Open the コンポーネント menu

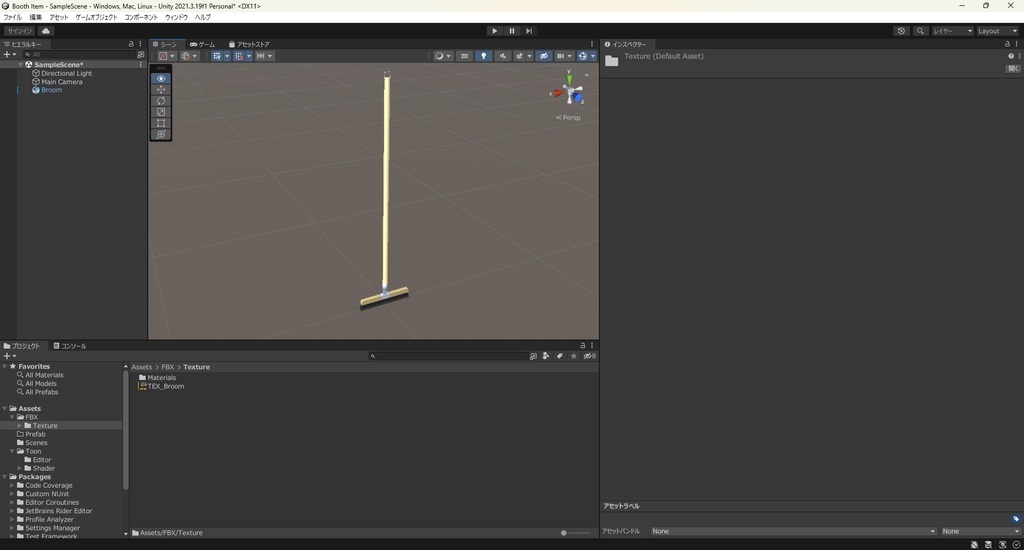pos(141,17)
